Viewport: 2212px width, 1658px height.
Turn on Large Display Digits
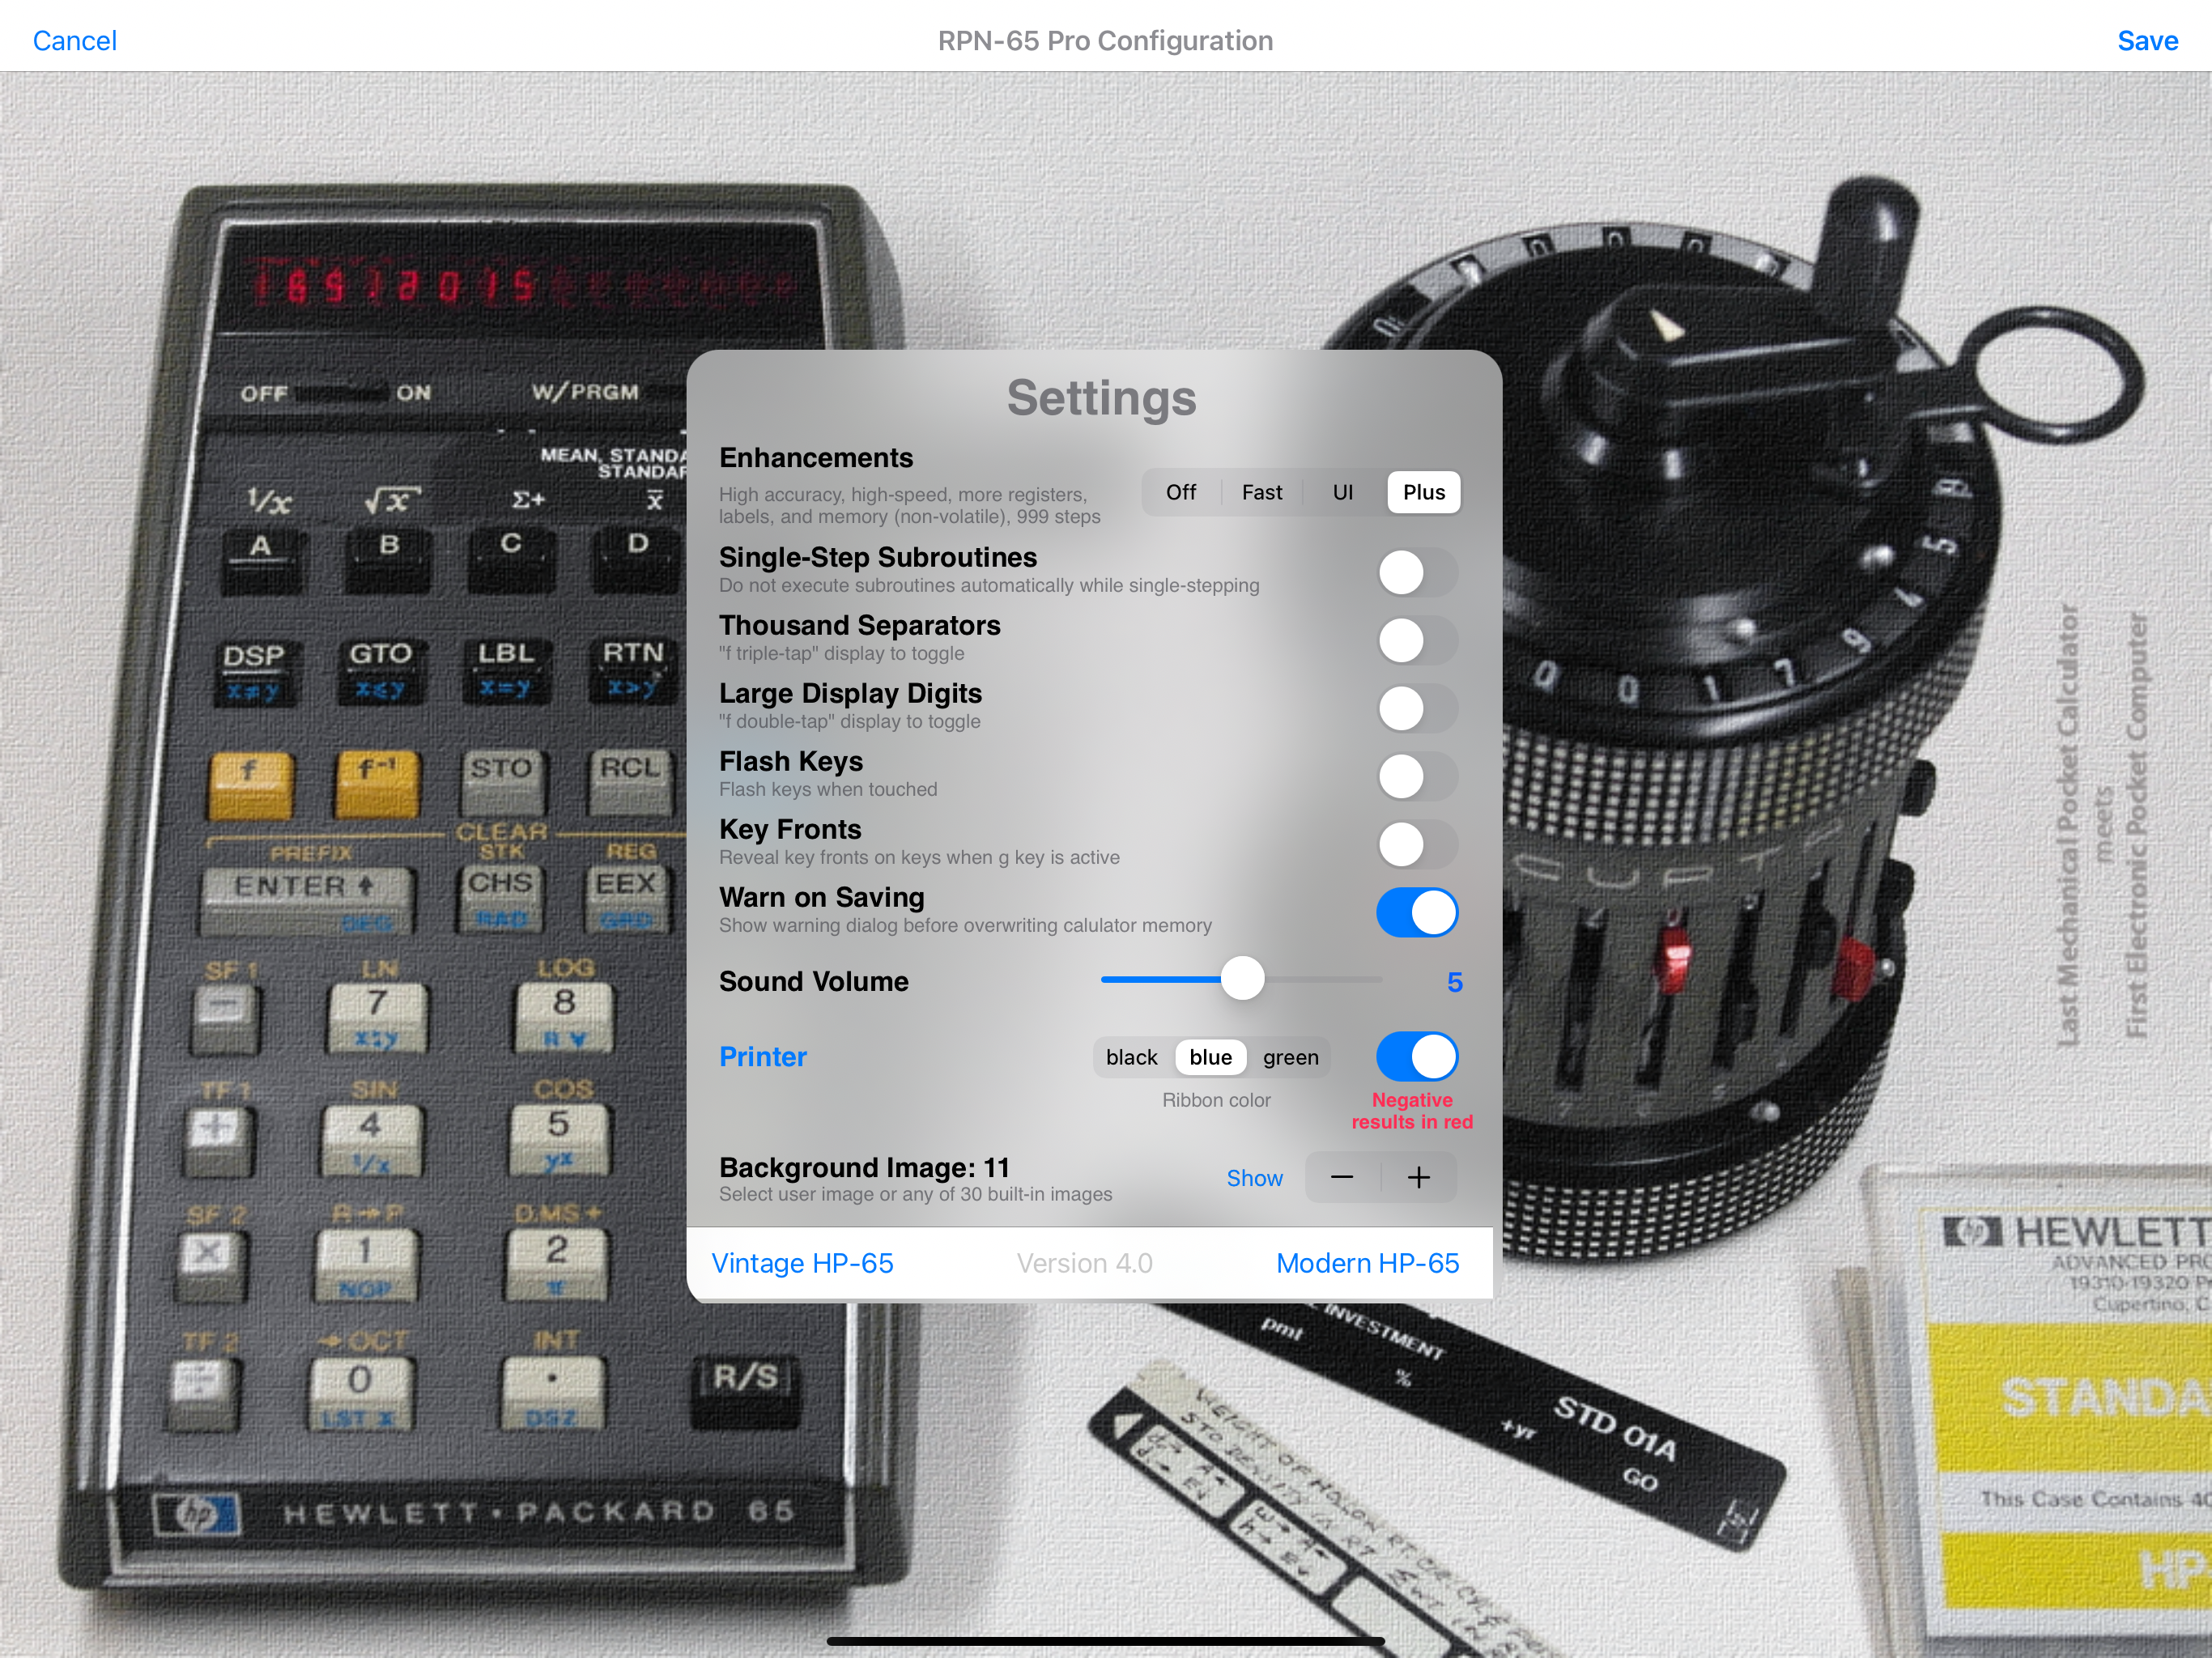[x=1417, y=709]
